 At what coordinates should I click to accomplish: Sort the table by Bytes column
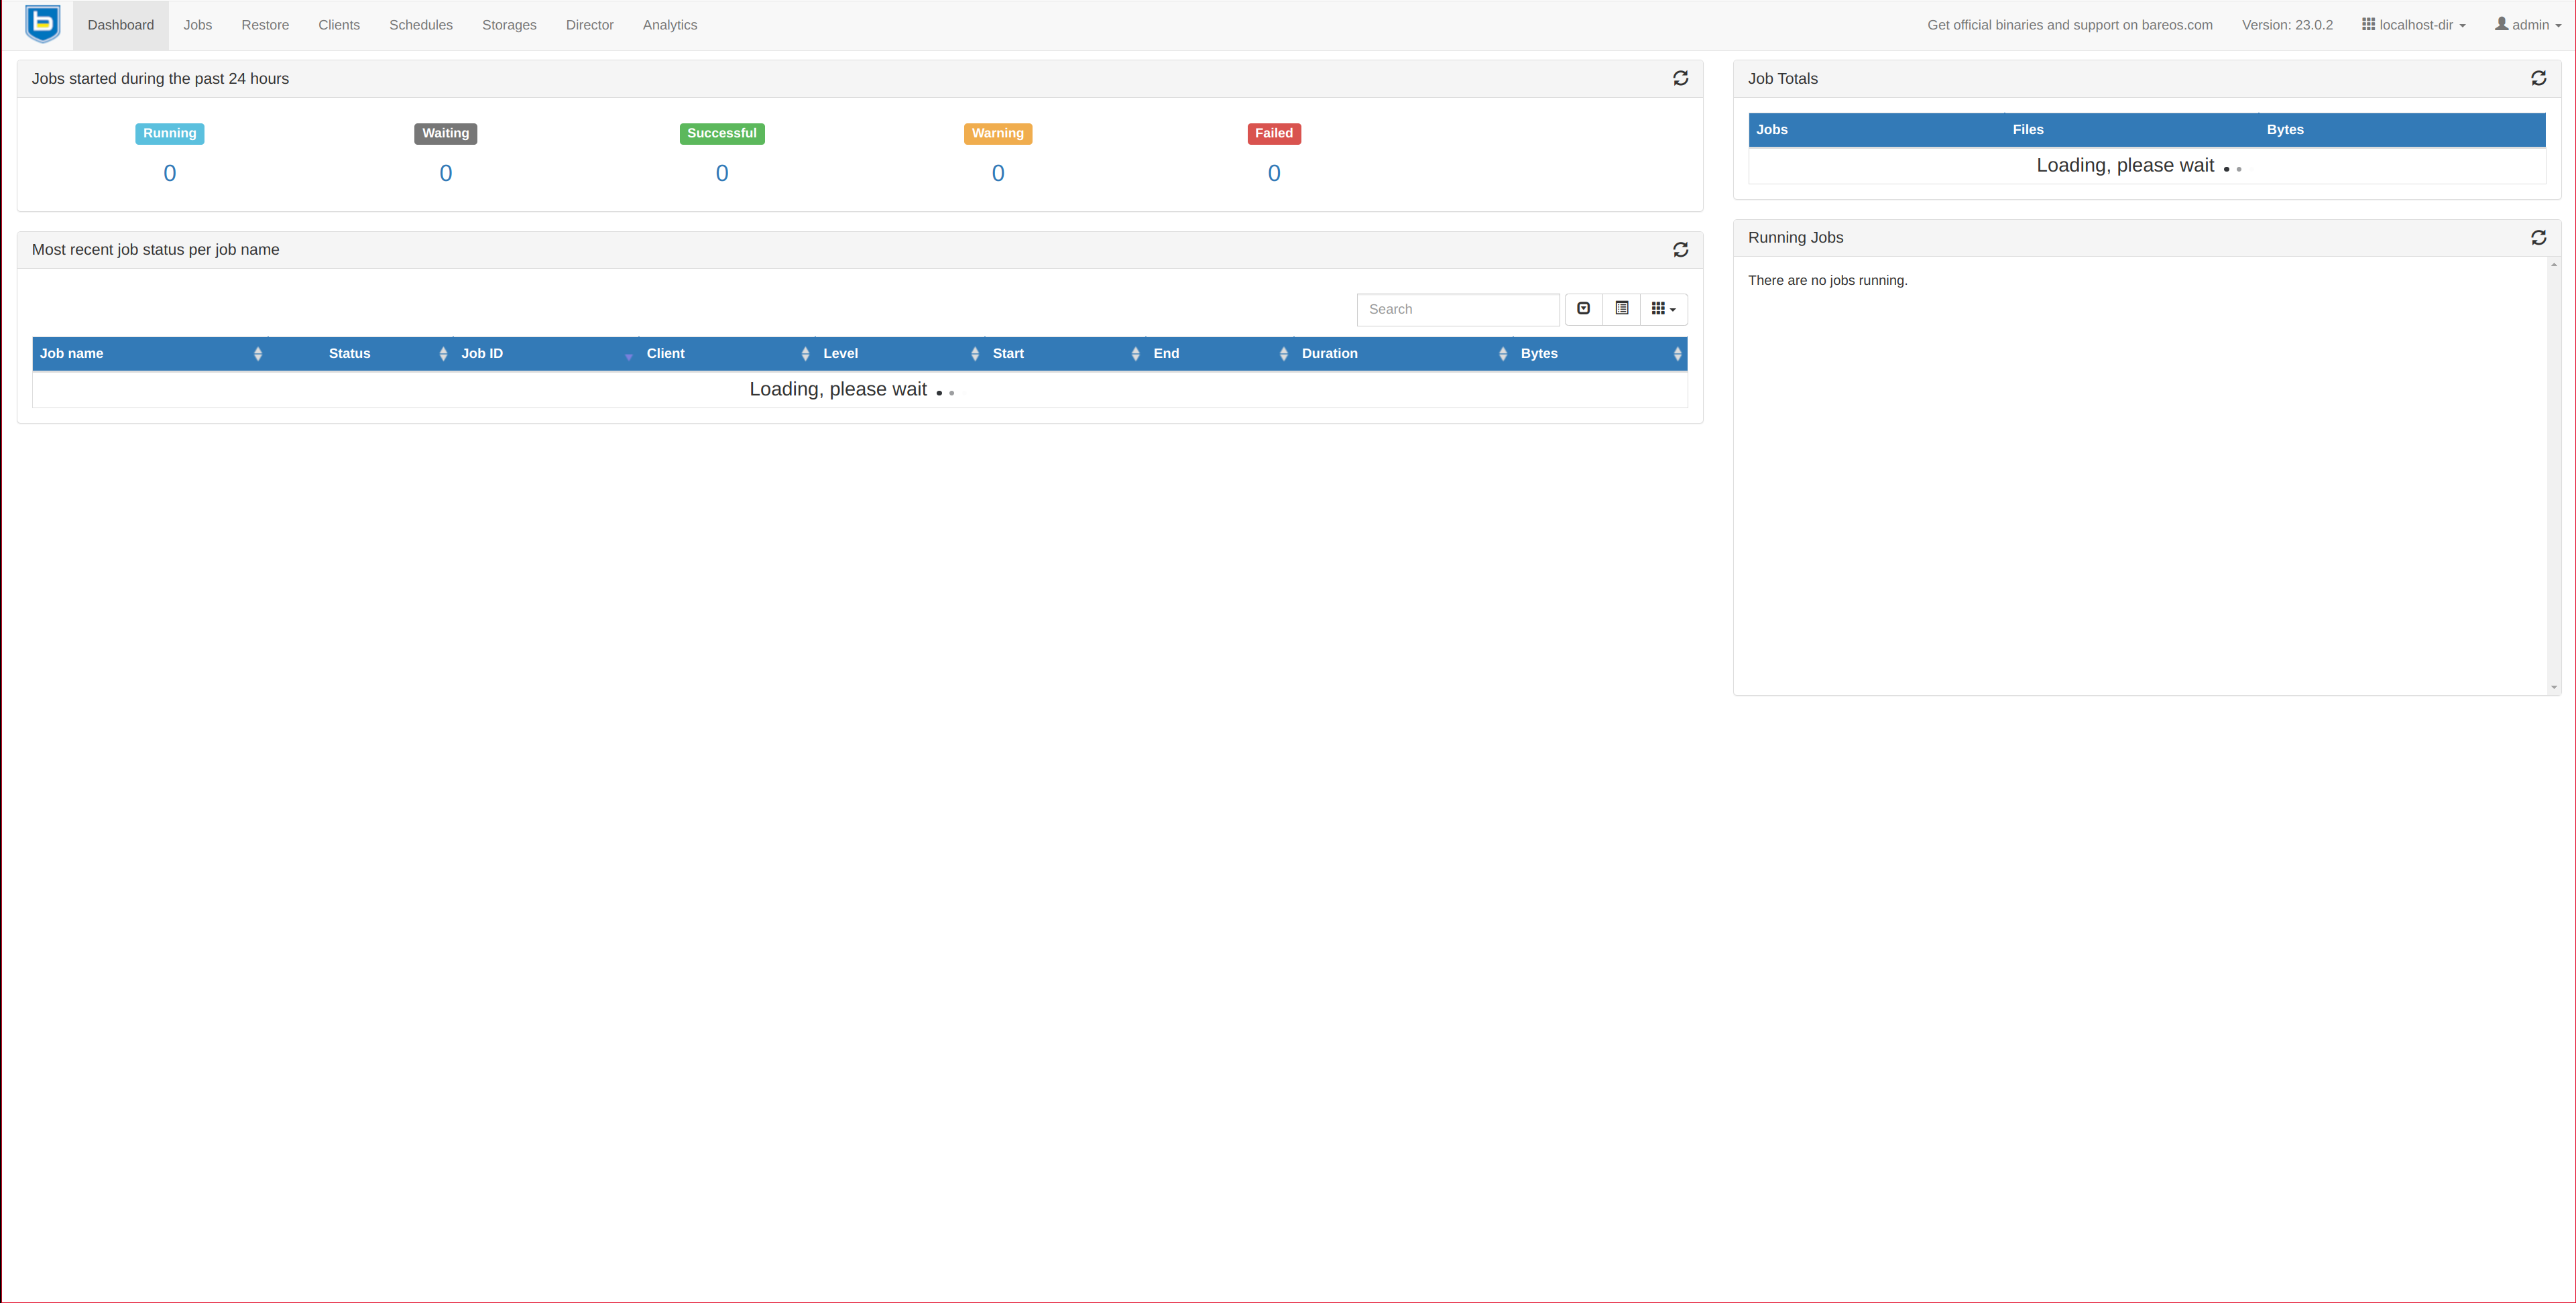coord(1598,353)
